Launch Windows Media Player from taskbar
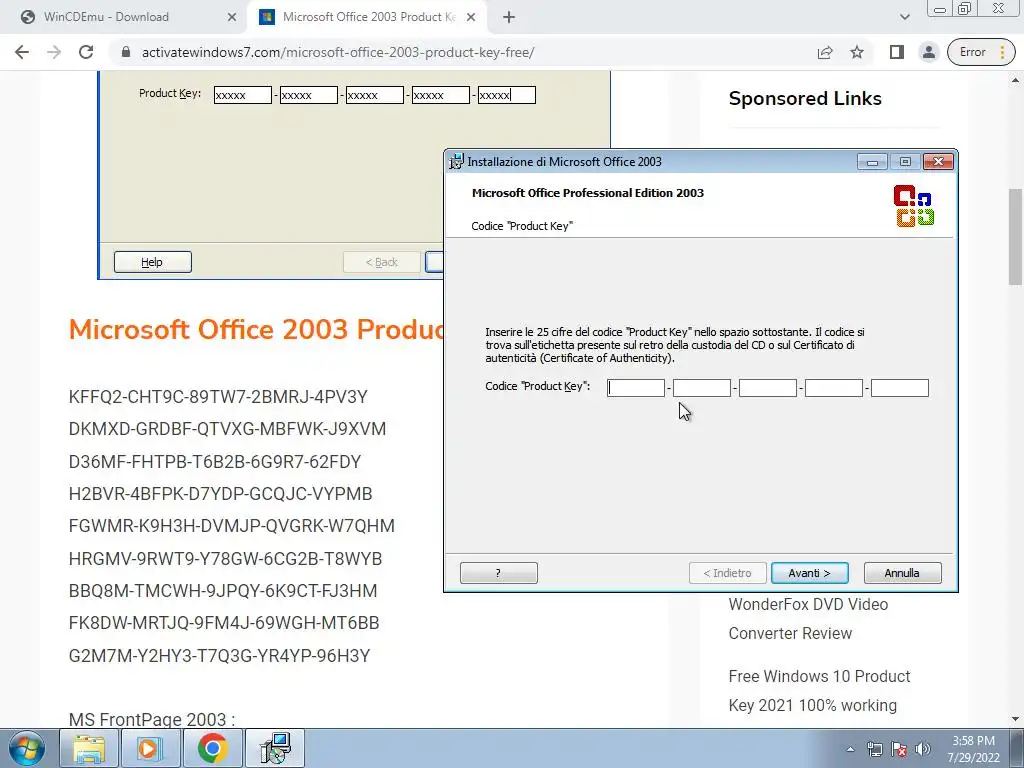1024x768 pixels. tap(150, 748)
